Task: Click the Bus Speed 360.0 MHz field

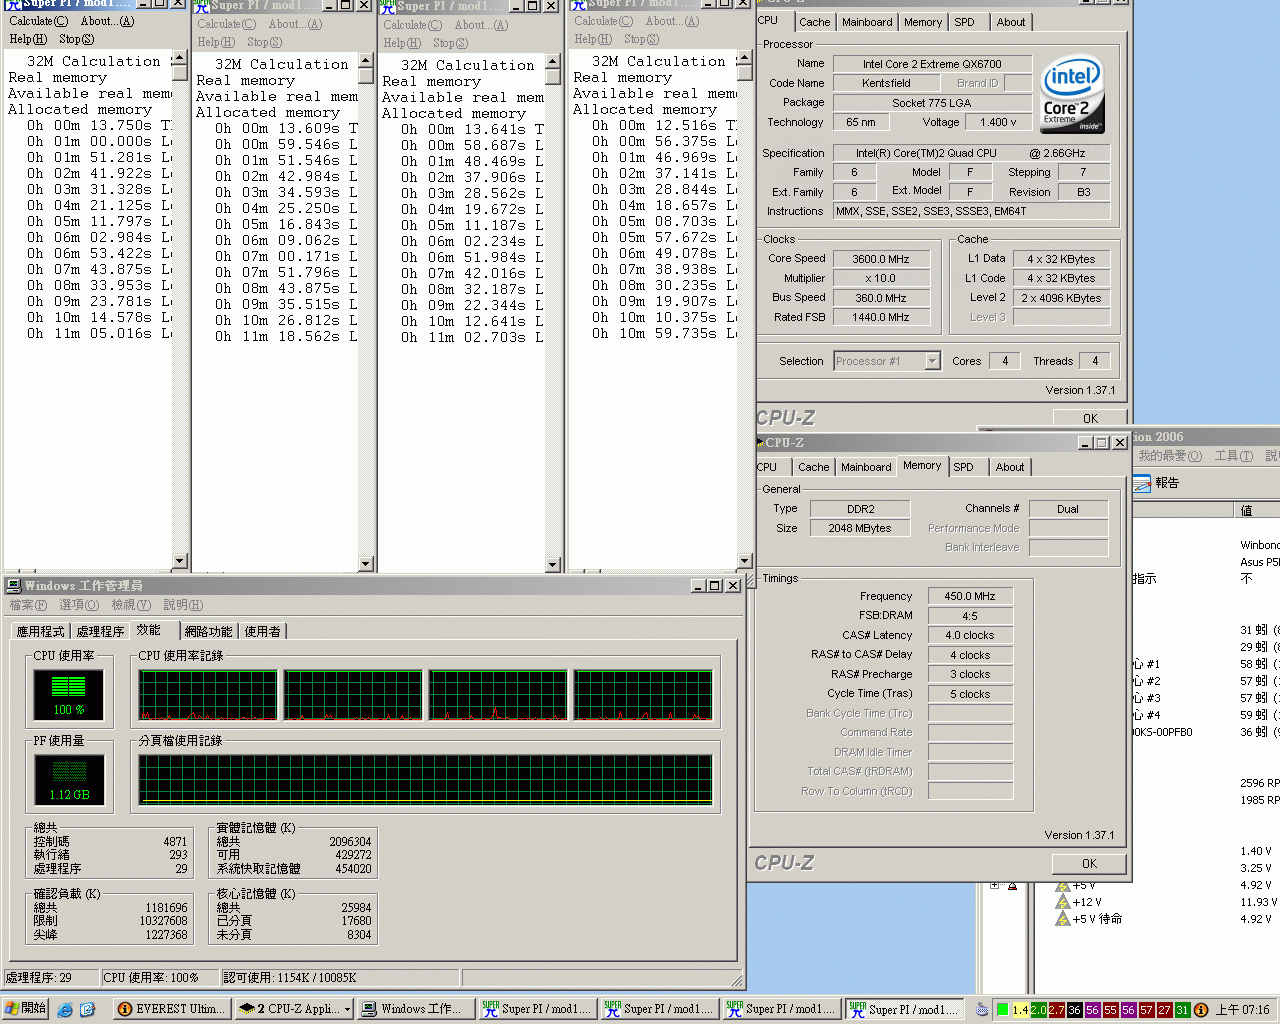Action: (x=880, y=298)
